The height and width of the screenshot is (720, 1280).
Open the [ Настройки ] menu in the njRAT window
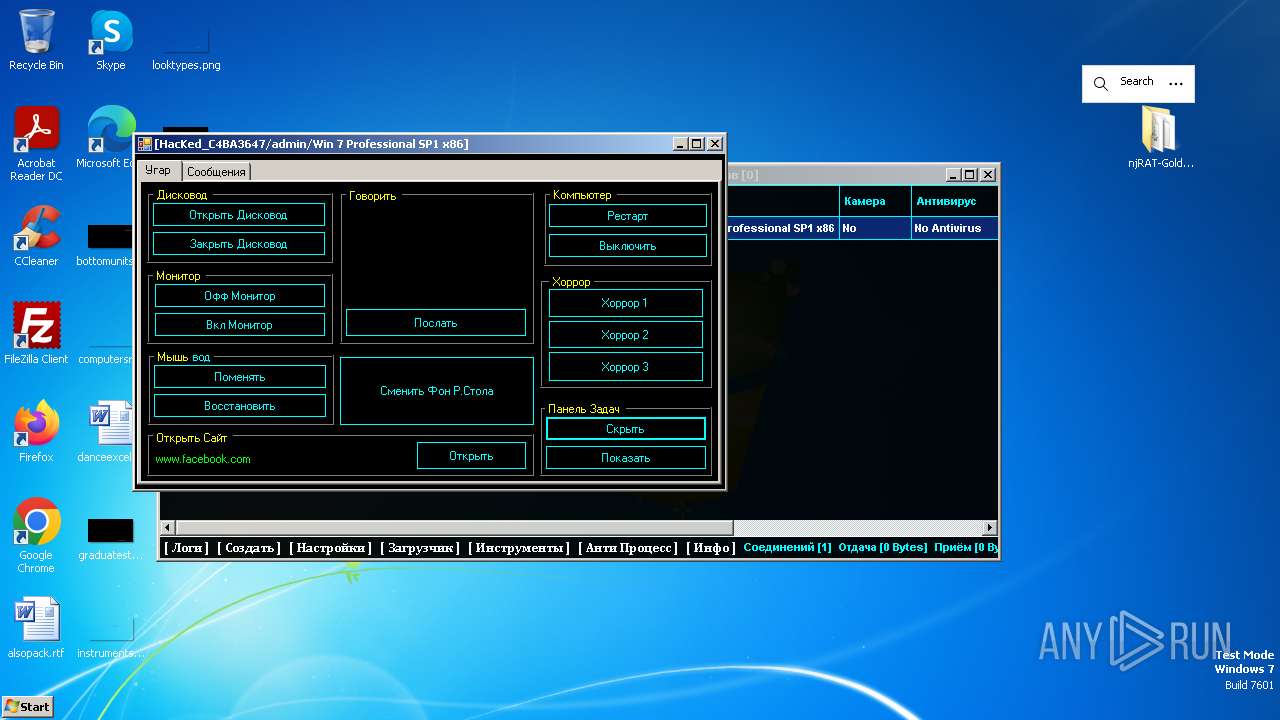330,548
